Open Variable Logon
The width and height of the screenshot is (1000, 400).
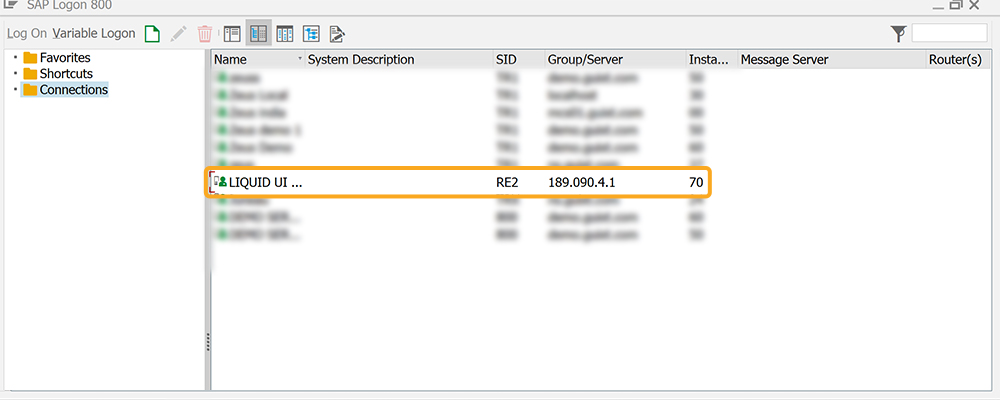[x=94, y=33]
